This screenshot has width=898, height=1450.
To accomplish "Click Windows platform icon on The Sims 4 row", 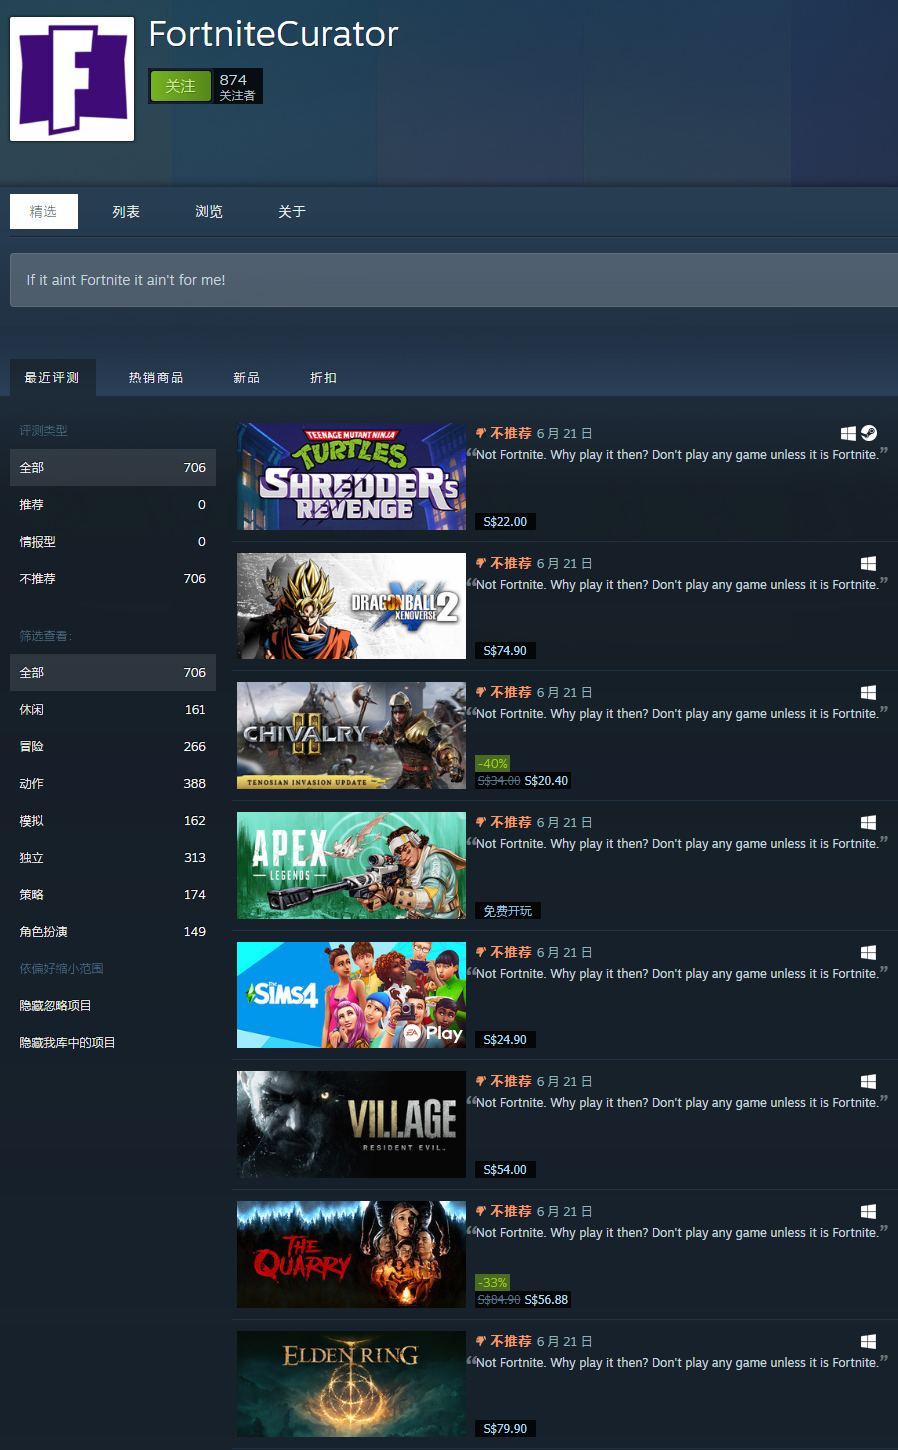I will [868, 952].
